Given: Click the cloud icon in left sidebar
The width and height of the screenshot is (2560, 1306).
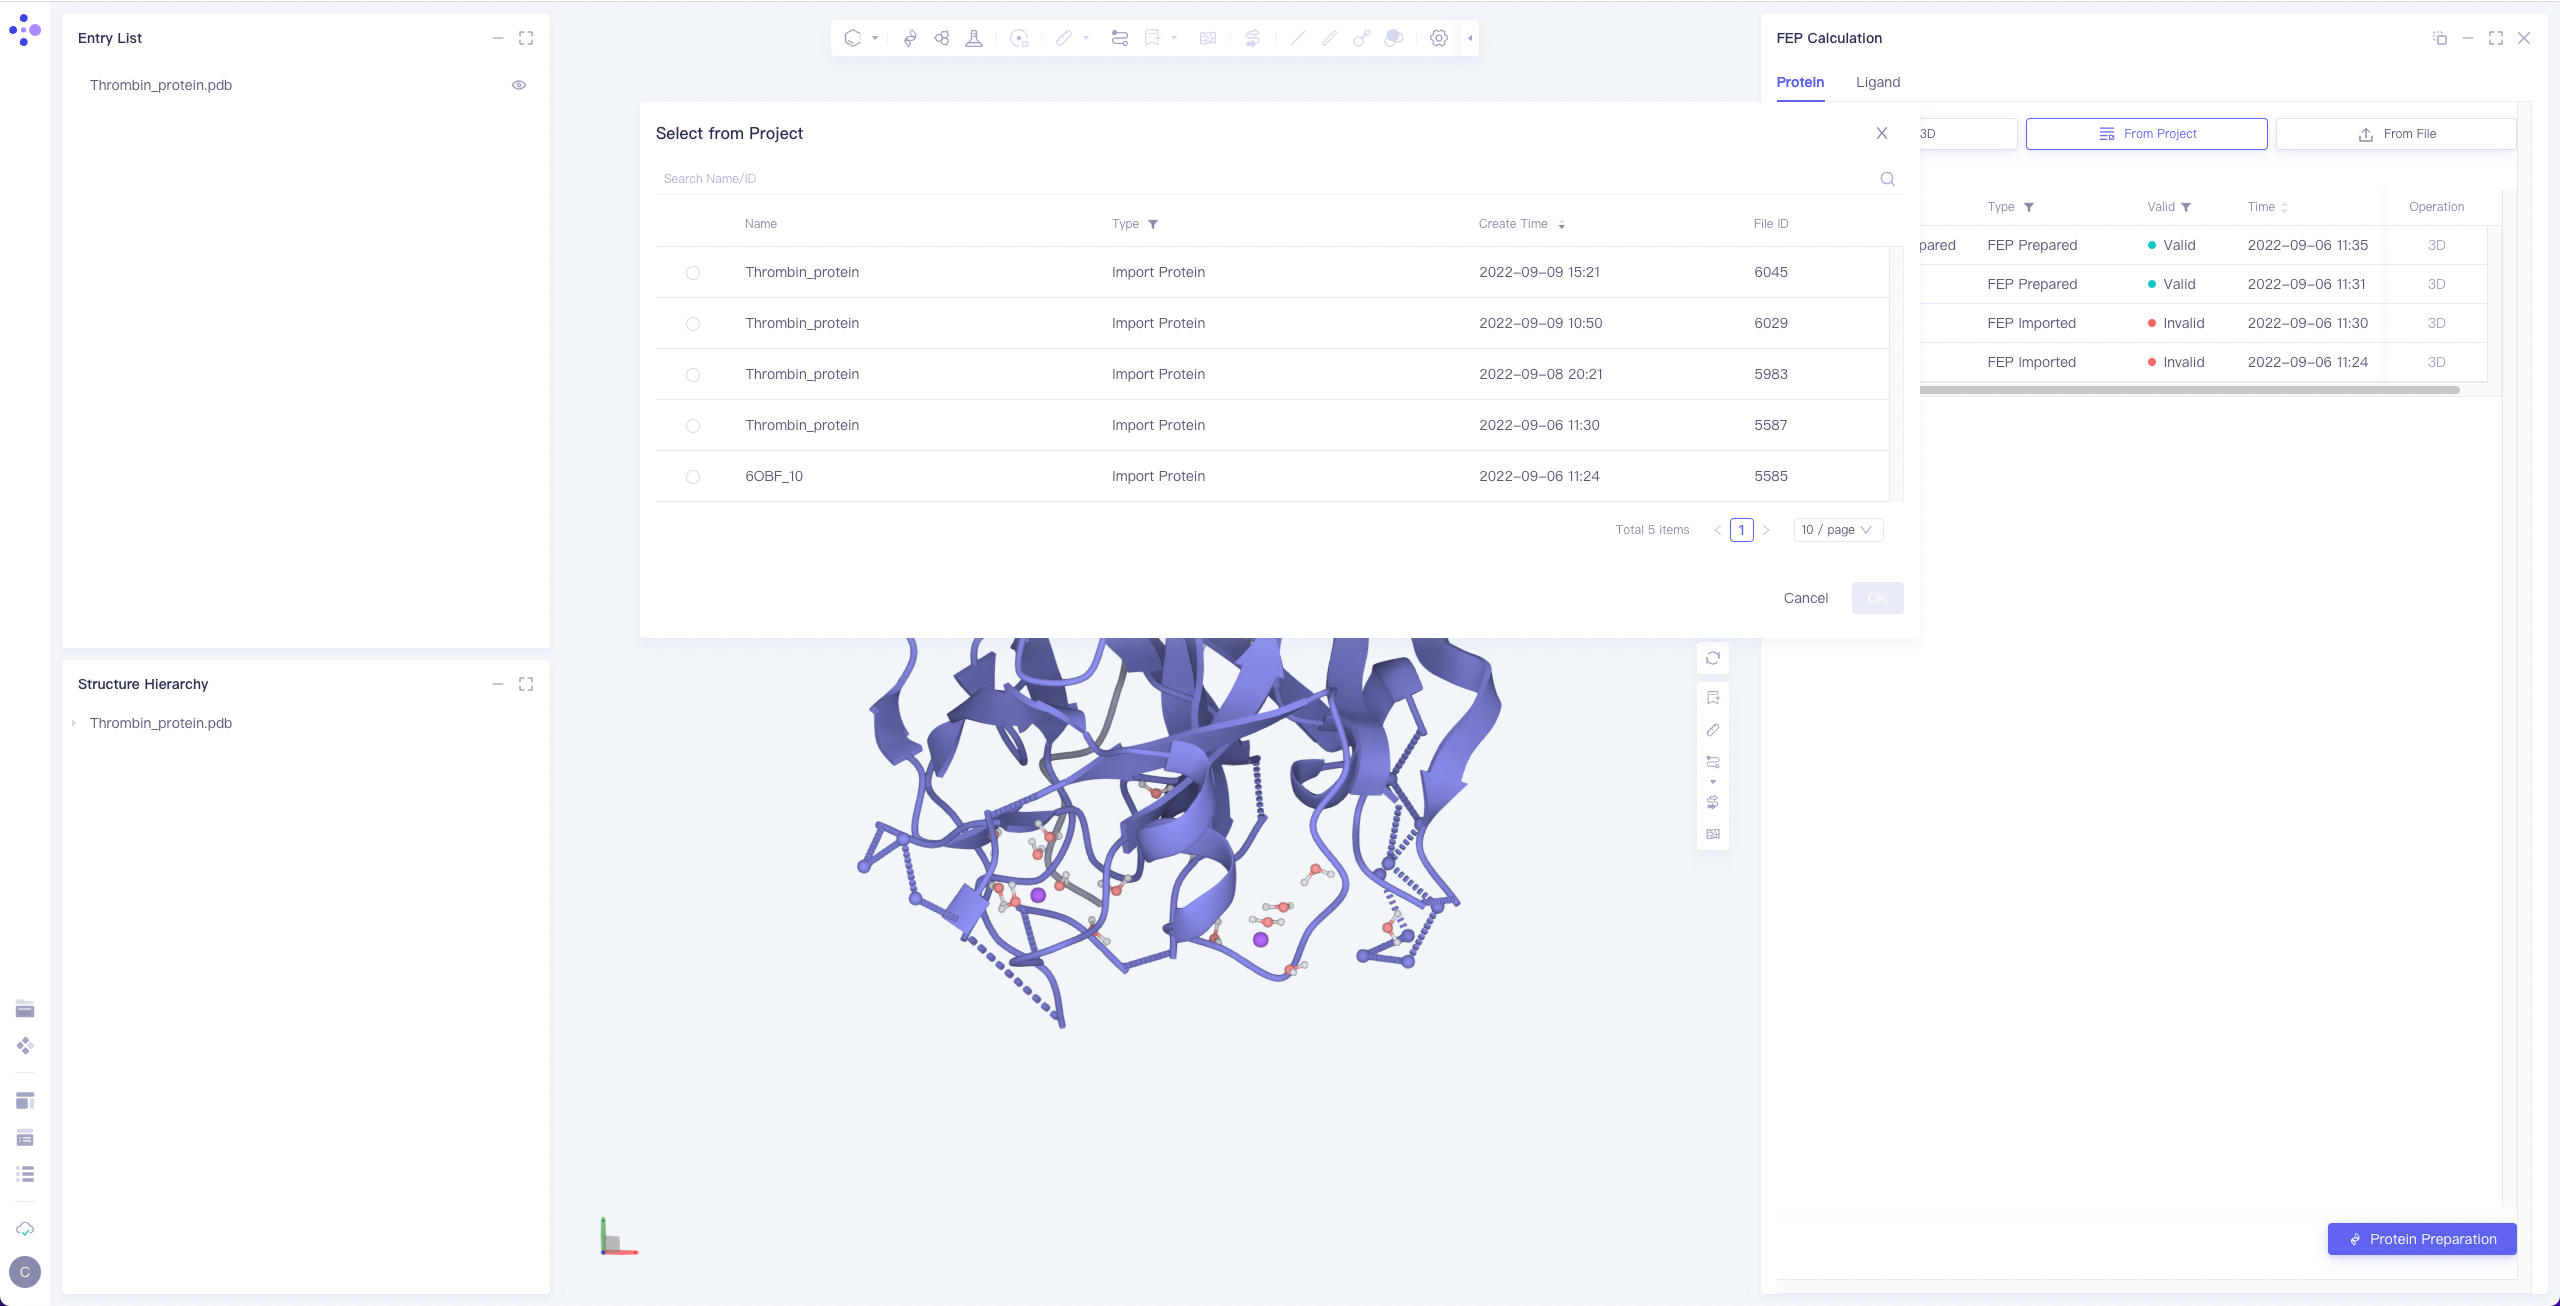Looking at the screenshot, I should coord(25,1229).
